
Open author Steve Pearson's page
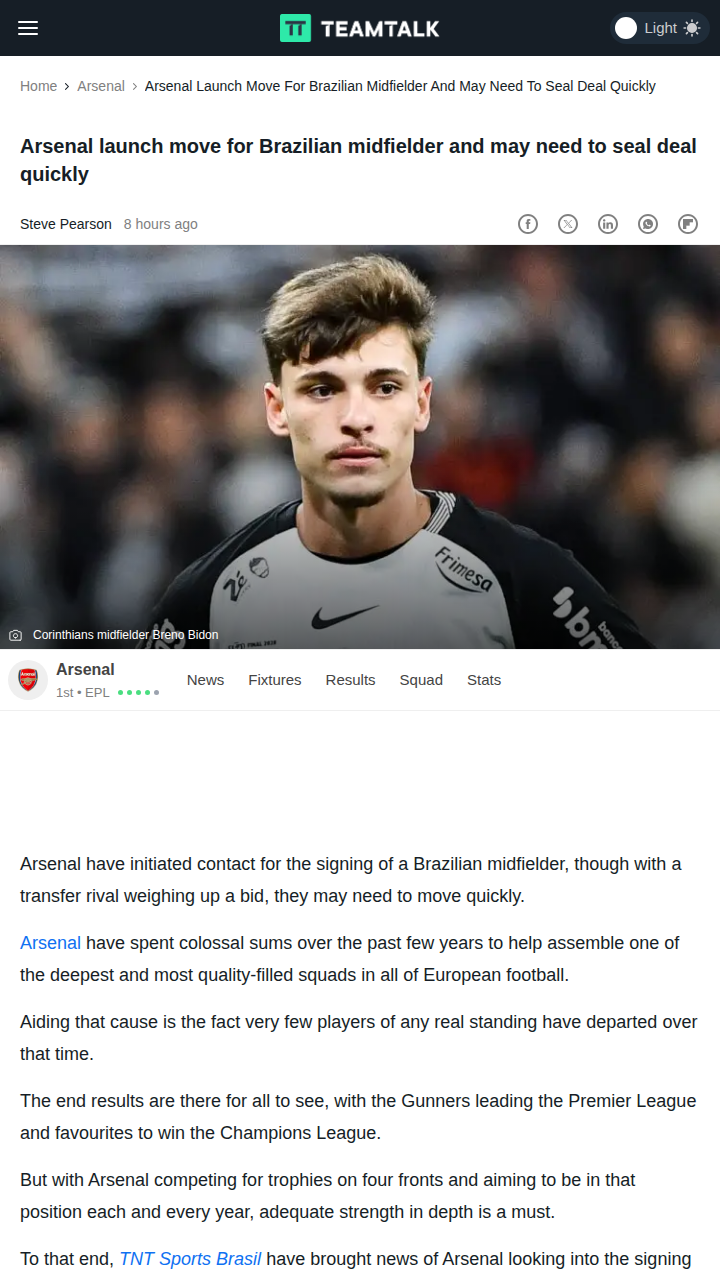(66, 224)
